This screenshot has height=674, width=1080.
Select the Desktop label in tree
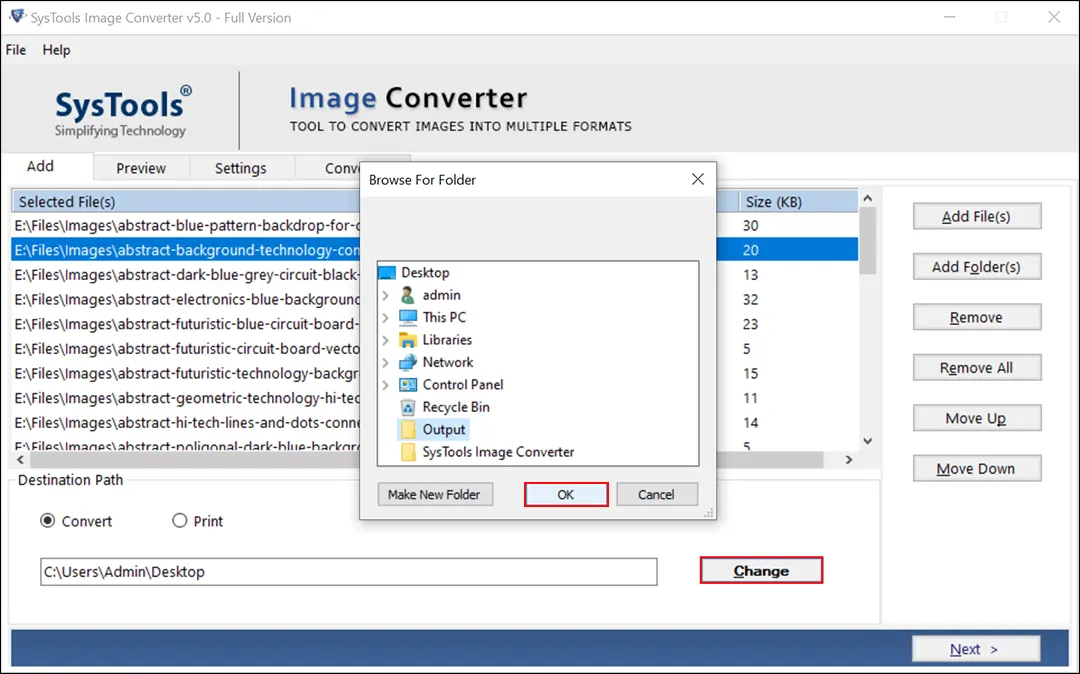[x=425, y=273]
